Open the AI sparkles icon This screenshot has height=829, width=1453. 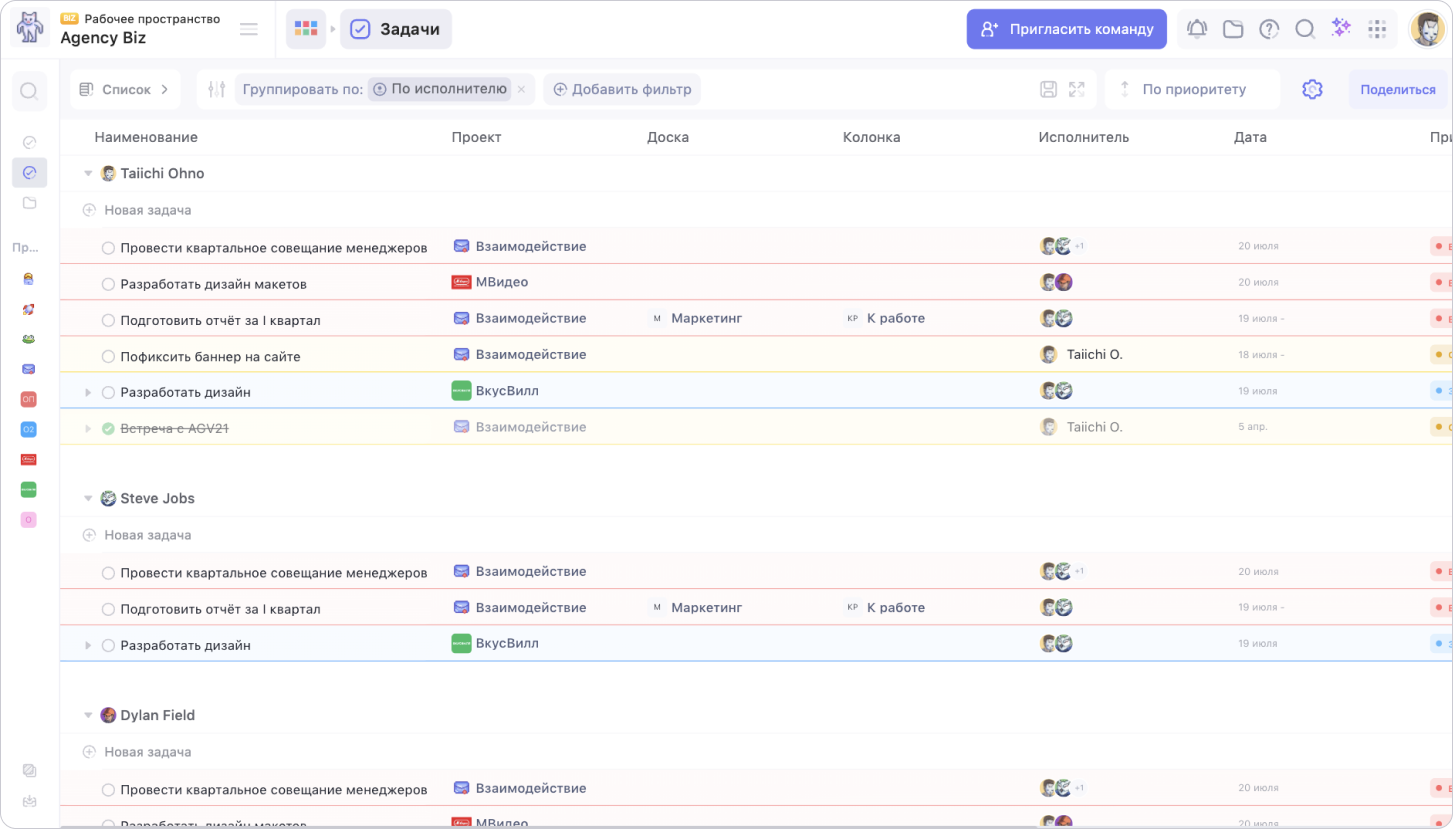[x=1341, y=29]
